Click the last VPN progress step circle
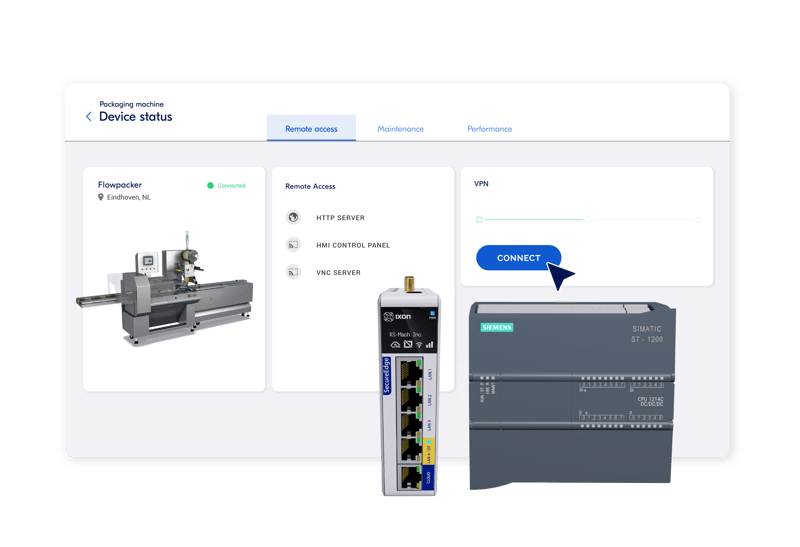The width and height of the screenshot is (800, 547). click(x=698, y=219)
